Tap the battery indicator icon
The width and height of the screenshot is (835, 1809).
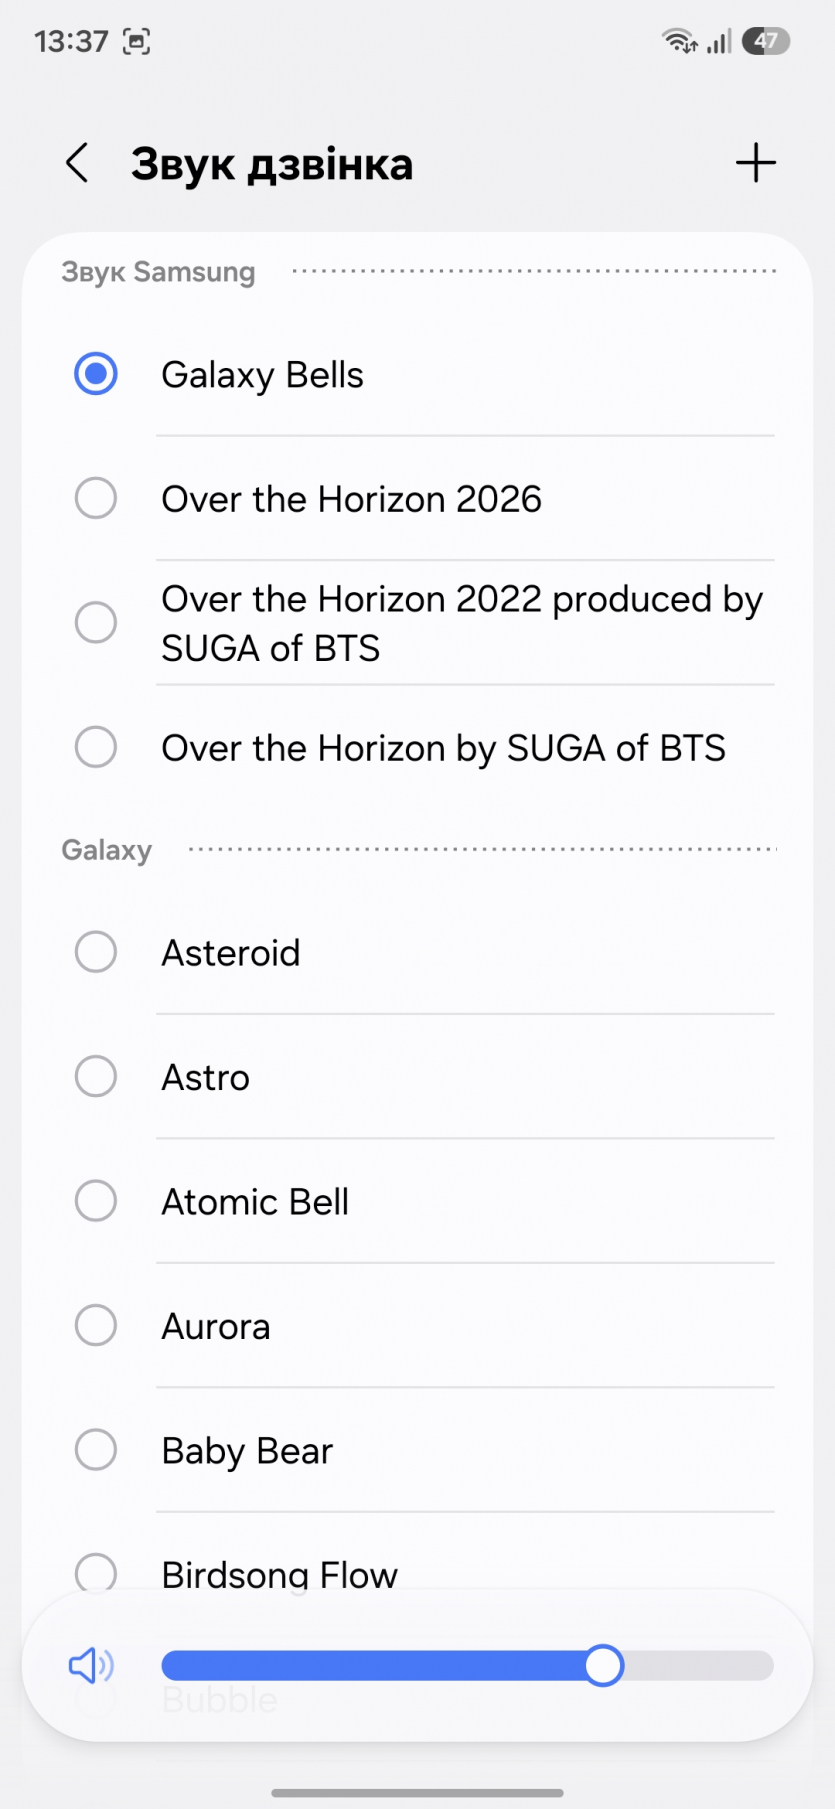pos(766,41)
